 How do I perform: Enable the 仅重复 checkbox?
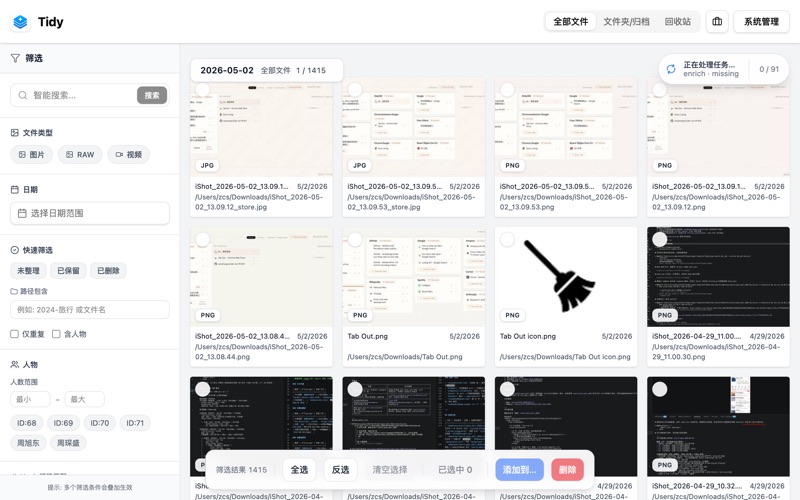pos(14,334)
